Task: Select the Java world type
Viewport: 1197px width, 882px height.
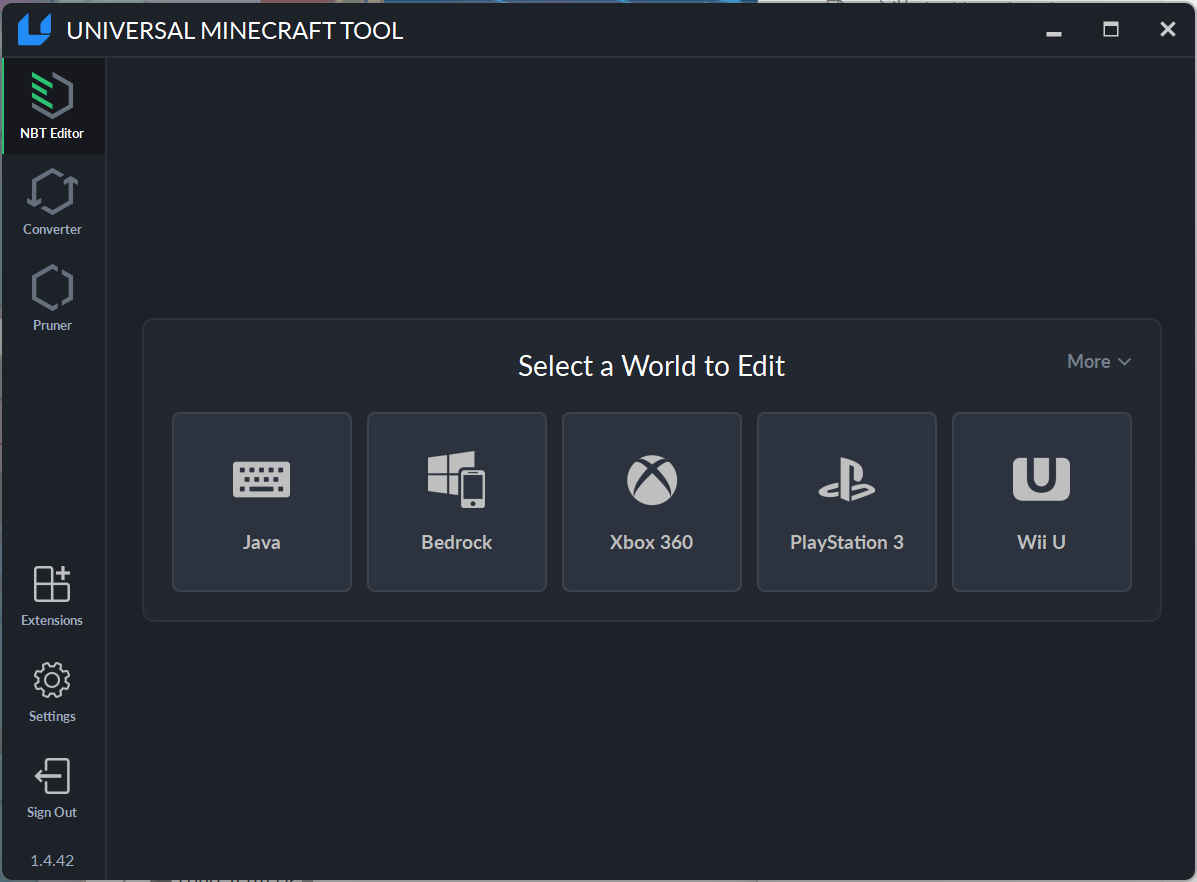Action: point(262,502)
